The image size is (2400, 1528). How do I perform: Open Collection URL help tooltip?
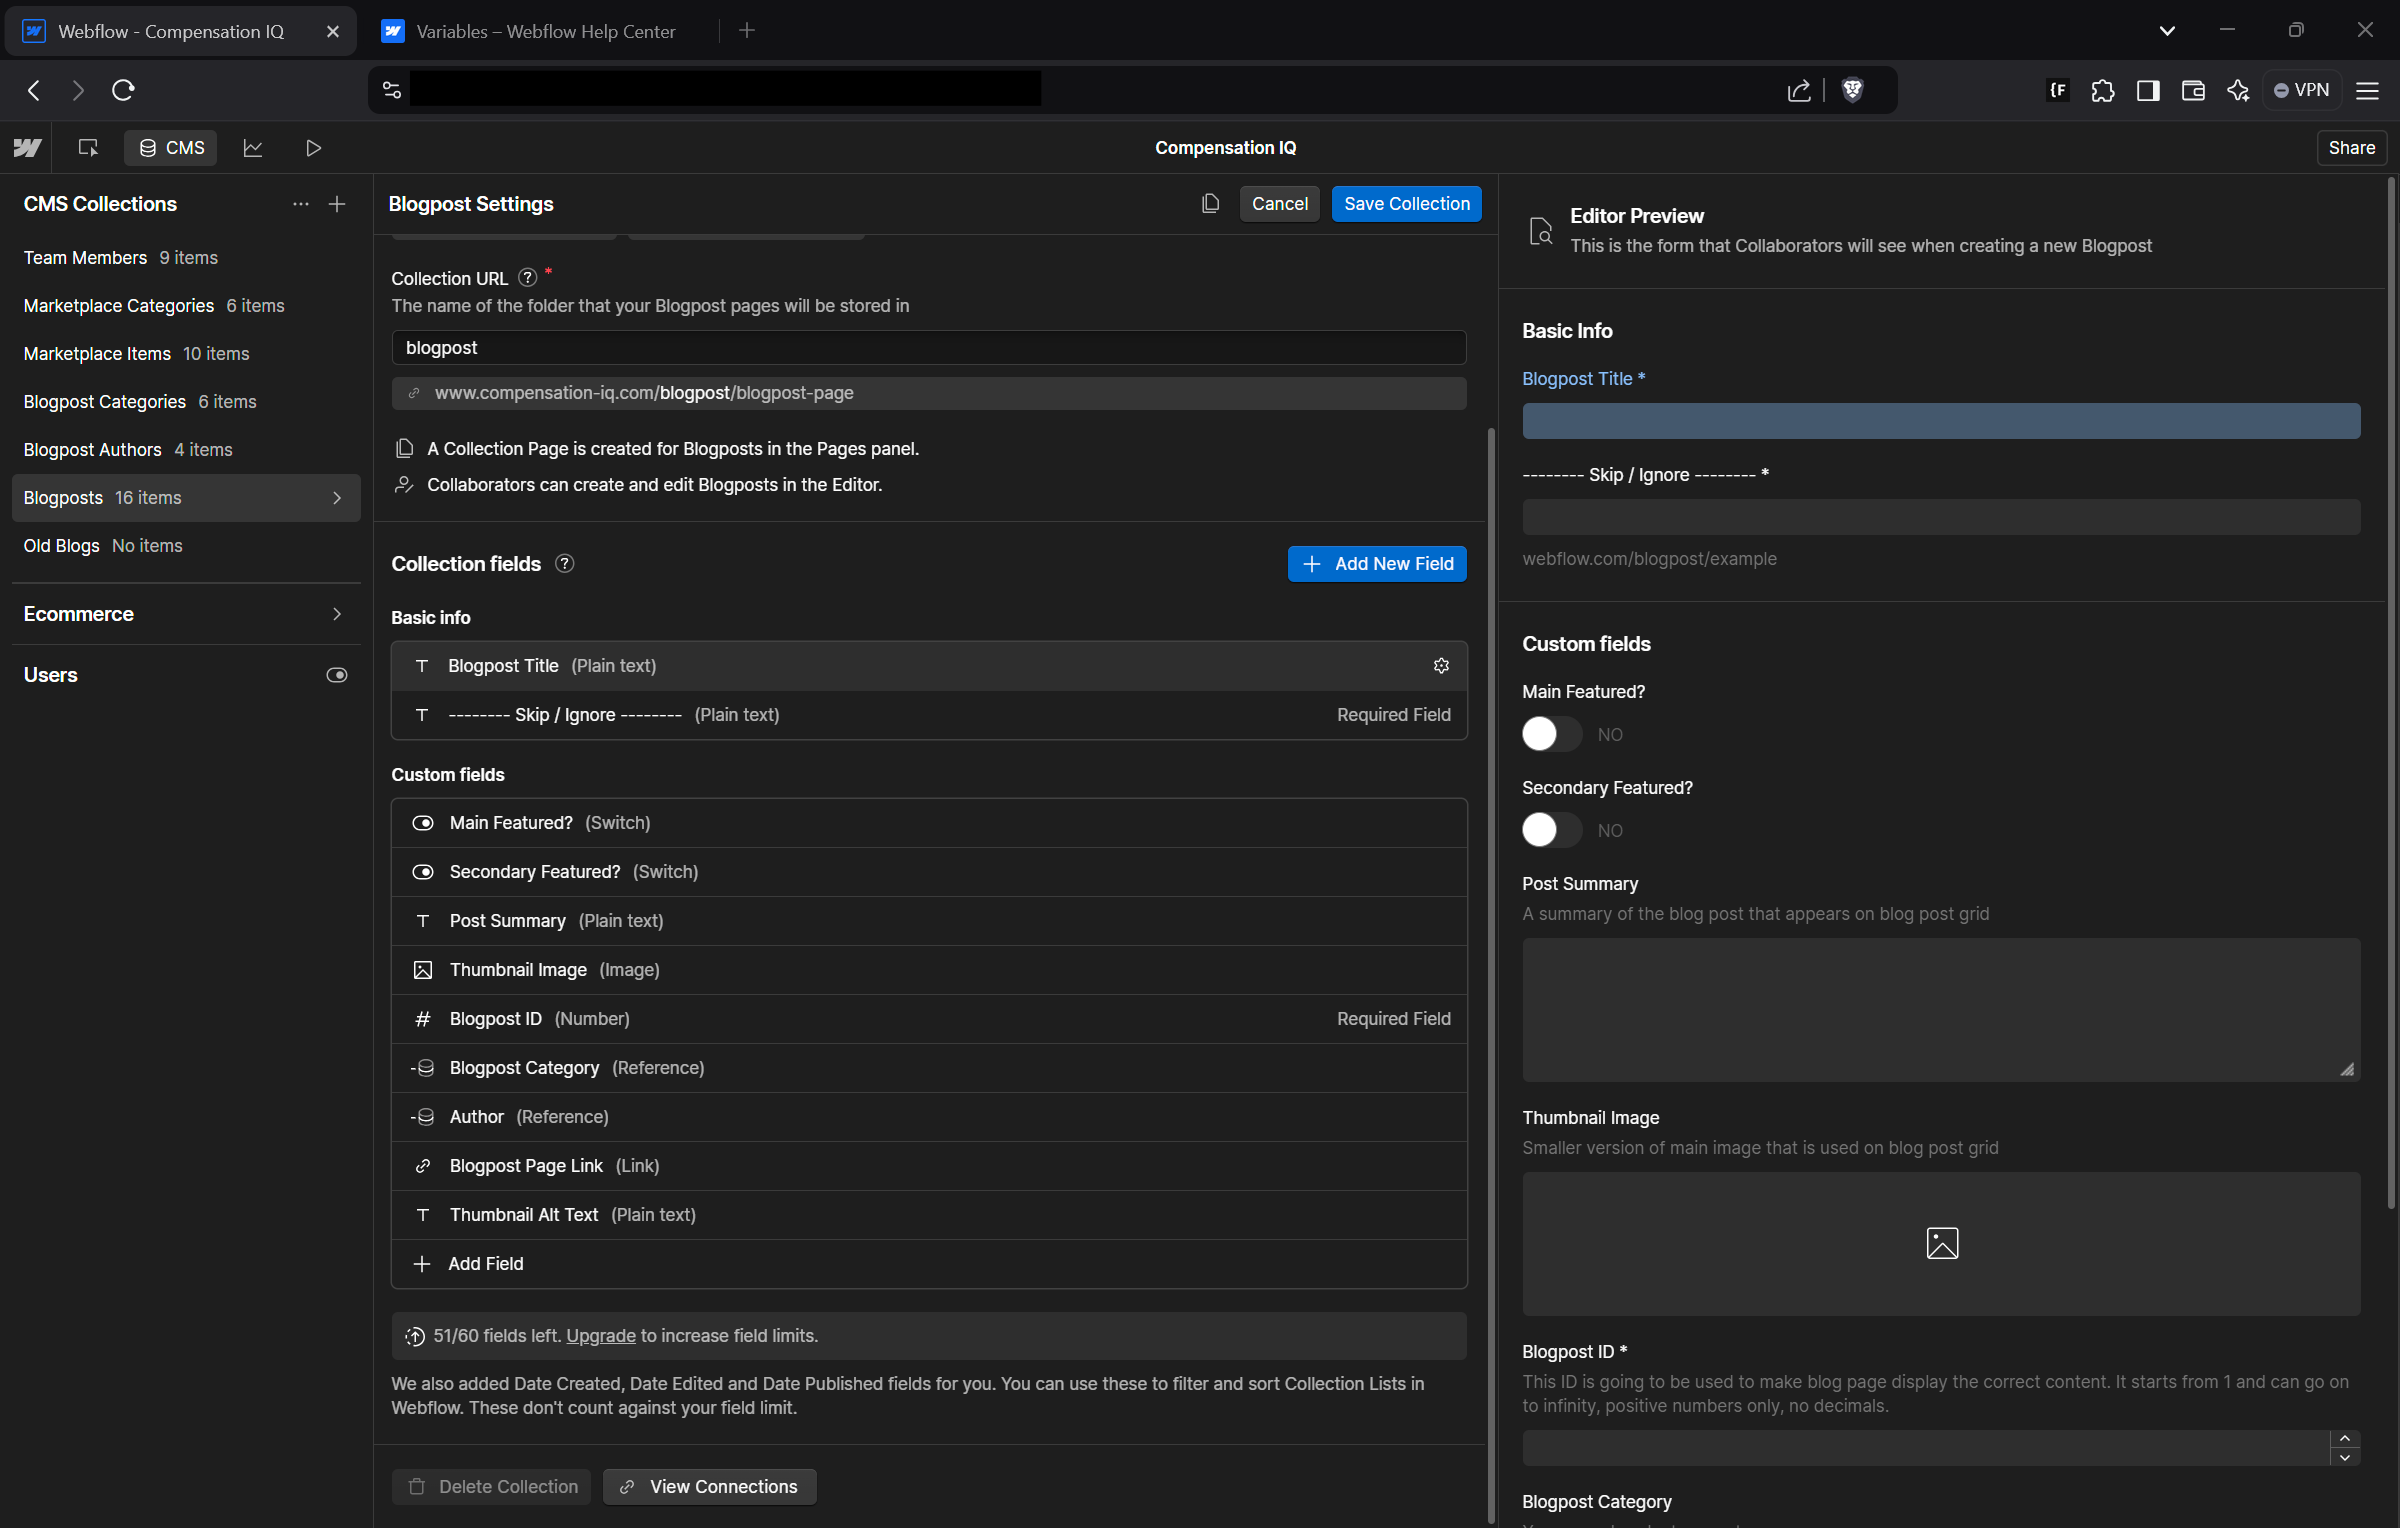tap(528, 278)
